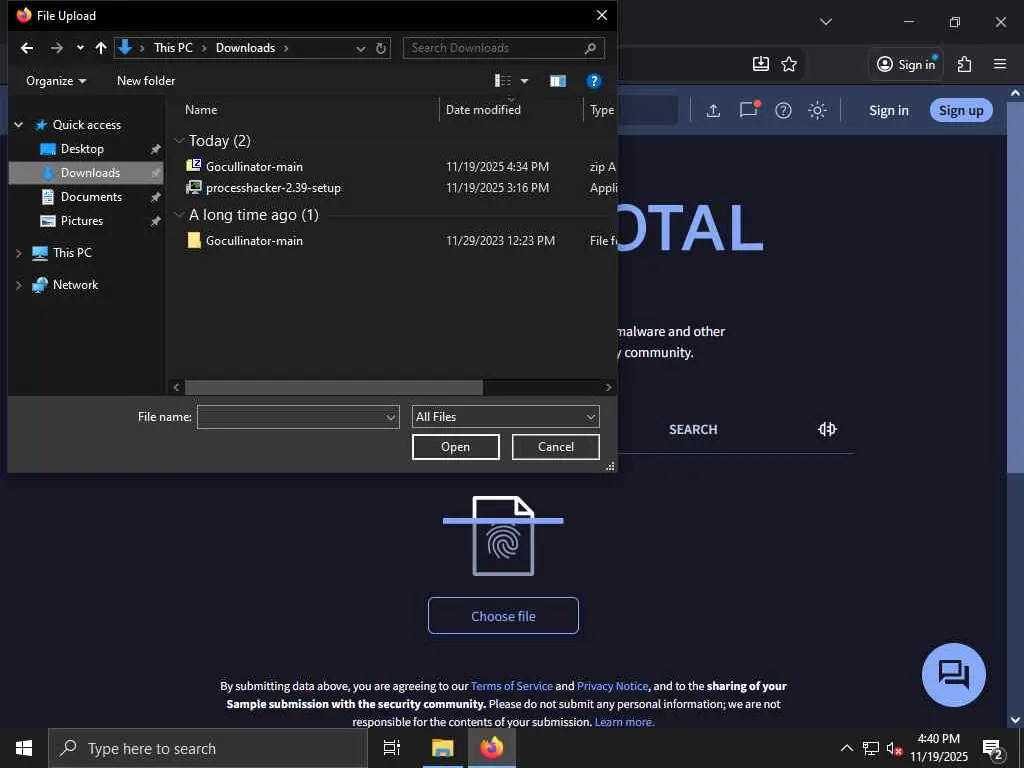
Task: Go up one folder level
Action: click(x=101, y=48)
